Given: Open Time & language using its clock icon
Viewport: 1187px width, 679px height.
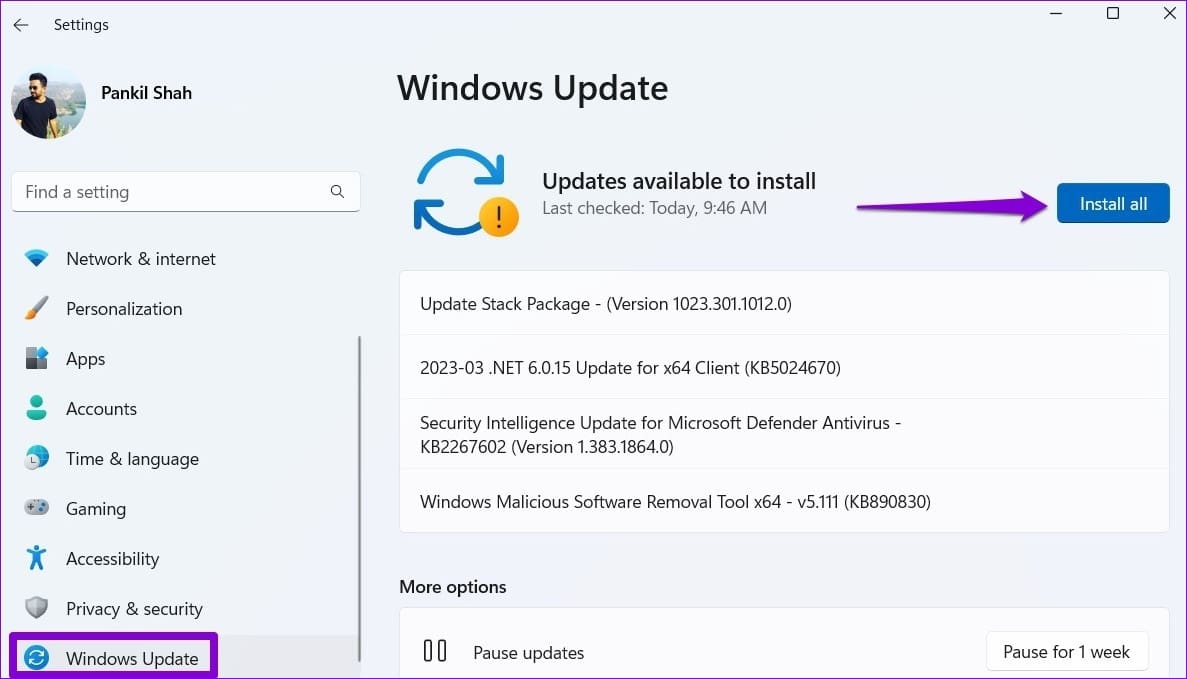Looking at the screenshot, I should click(36, 458).
